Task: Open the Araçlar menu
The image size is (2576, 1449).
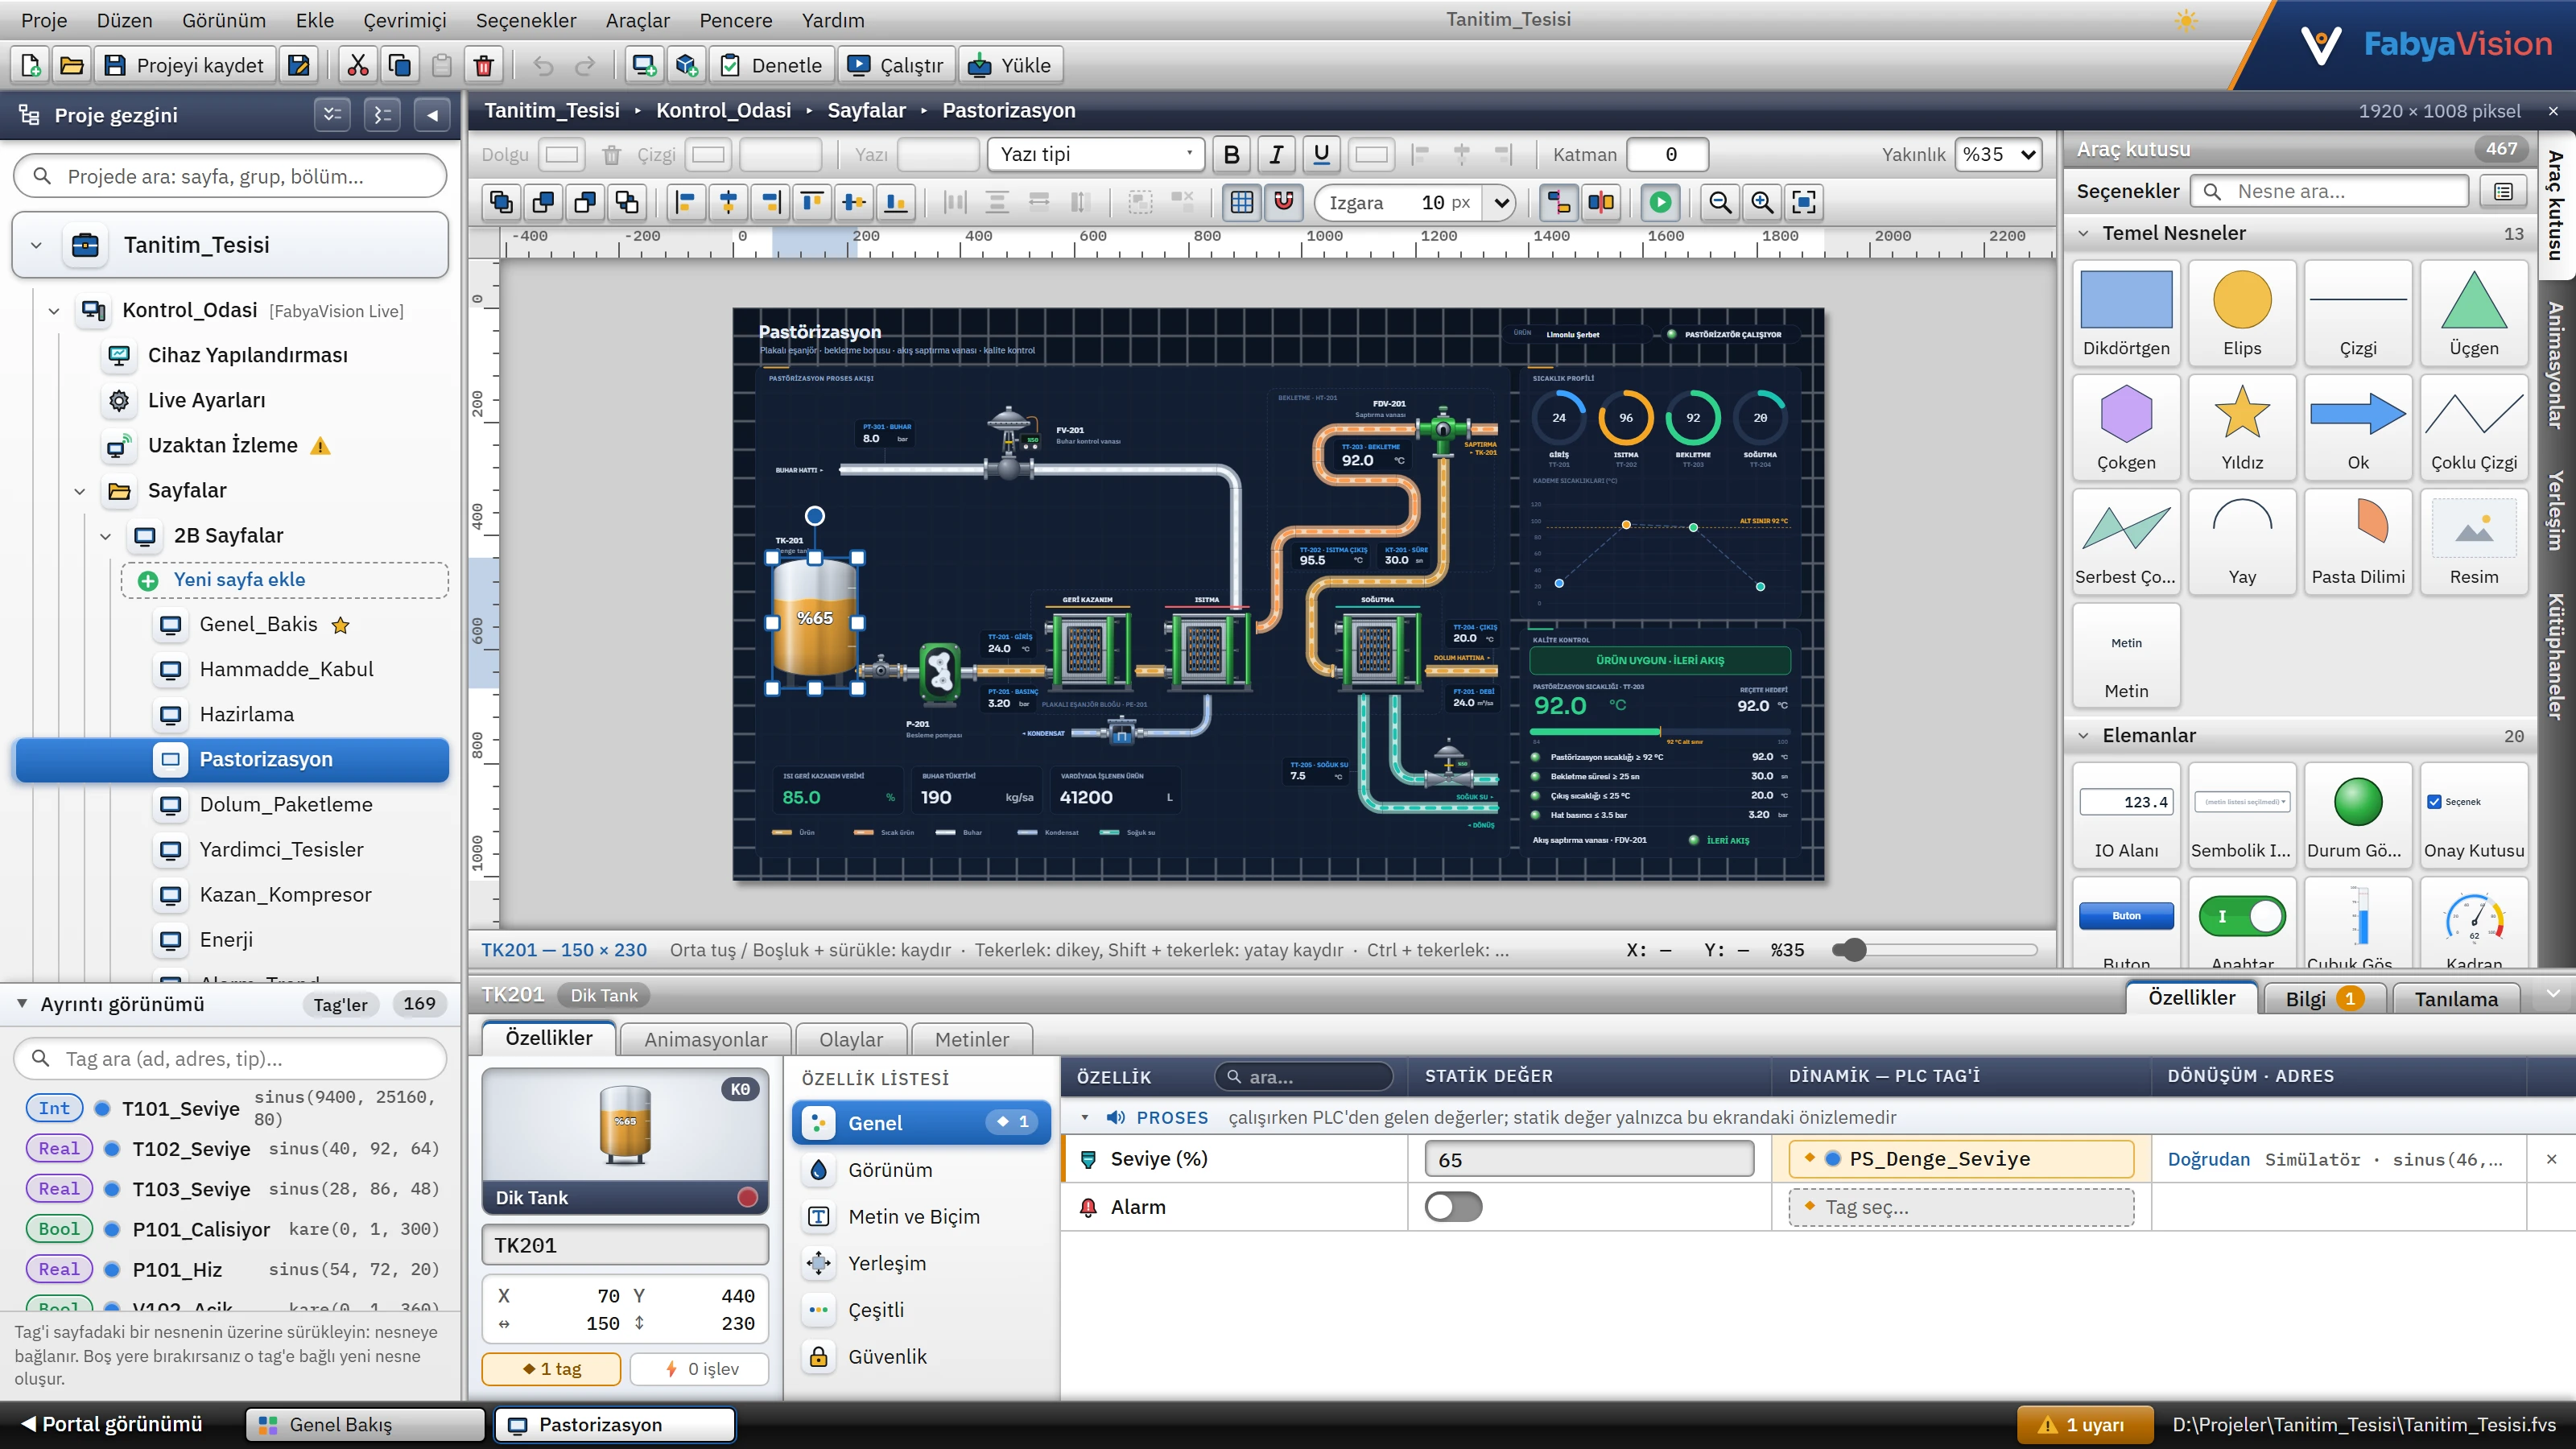Action: [637, 20]
